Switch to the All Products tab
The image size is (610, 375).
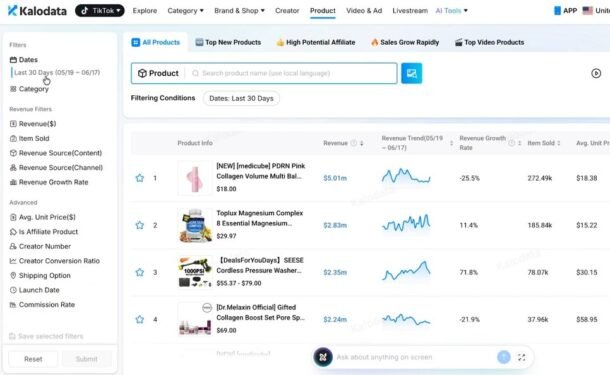[x=156, y=42]
